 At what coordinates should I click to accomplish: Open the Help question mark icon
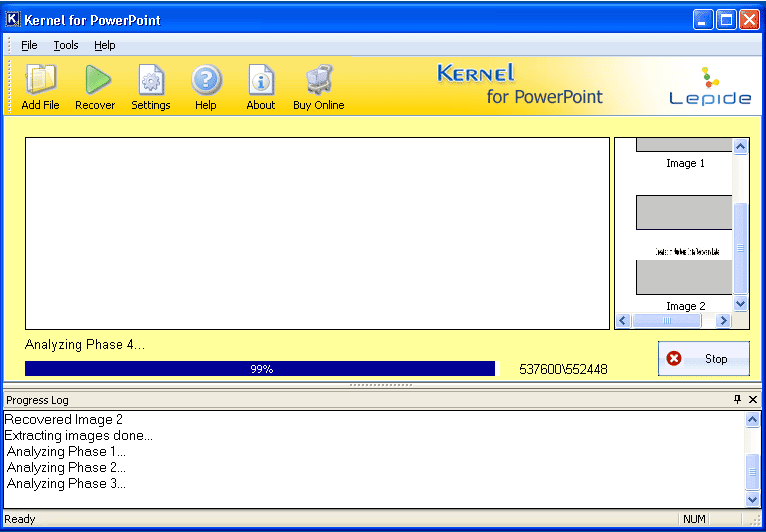(x=206, y=80)
